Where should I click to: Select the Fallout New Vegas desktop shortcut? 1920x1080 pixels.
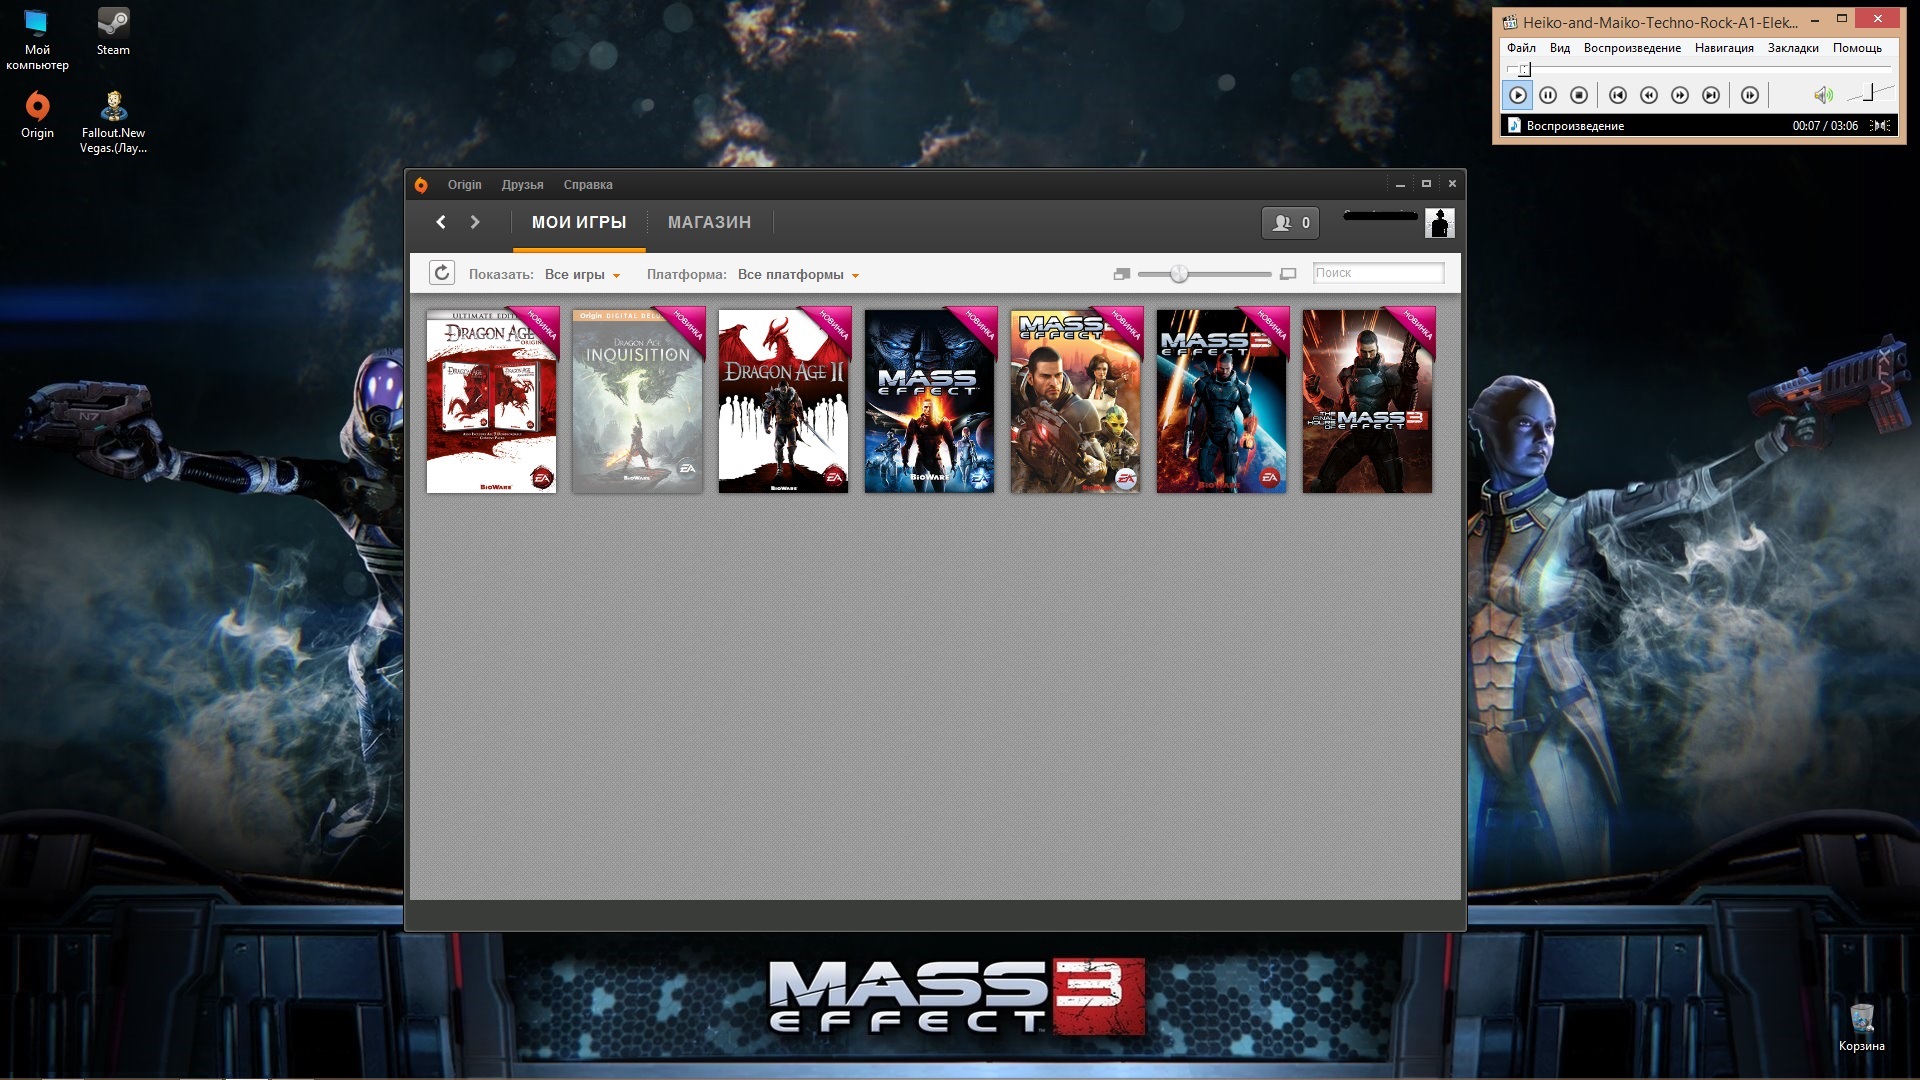coord(113,122)
